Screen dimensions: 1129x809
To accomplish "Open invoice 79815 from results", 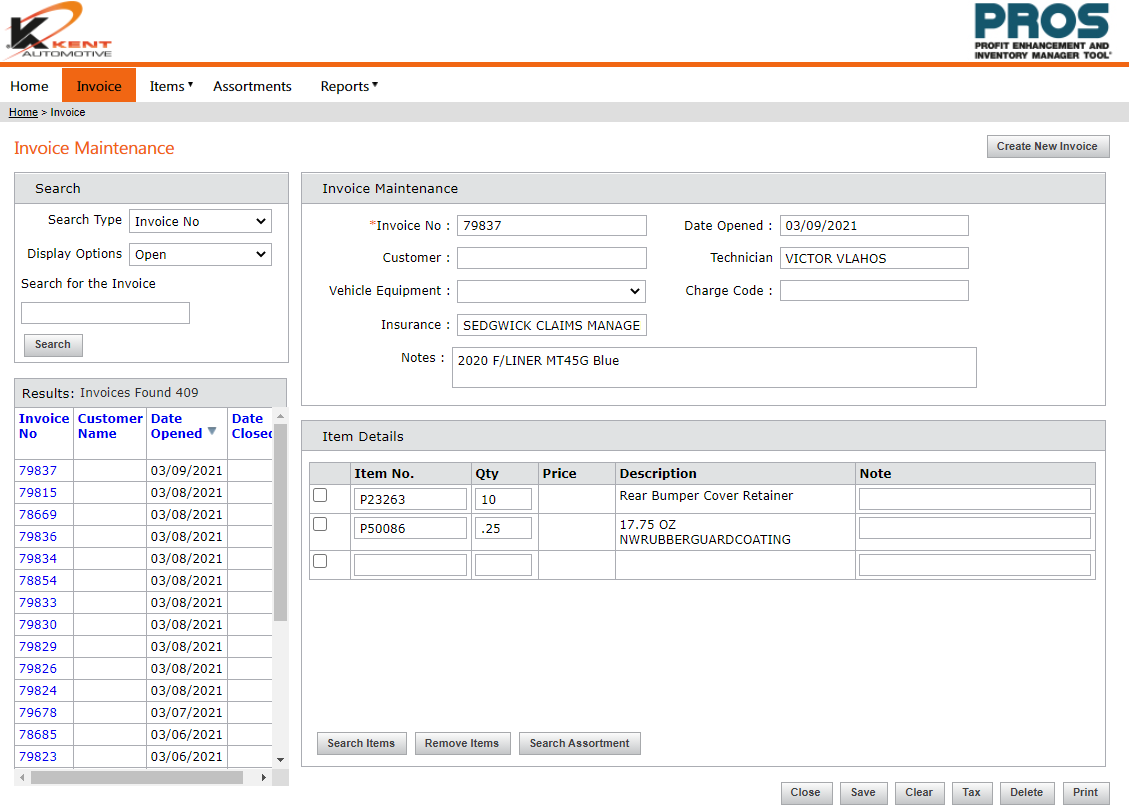I will click(x=38, y=492).
